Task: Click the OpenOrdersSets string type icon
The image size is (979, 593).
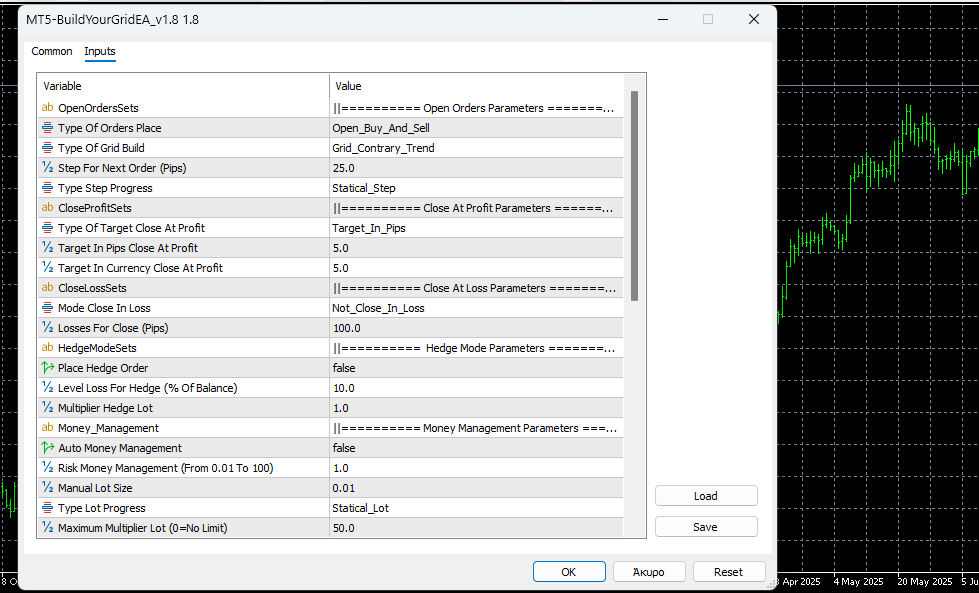Action: [47, 108]
